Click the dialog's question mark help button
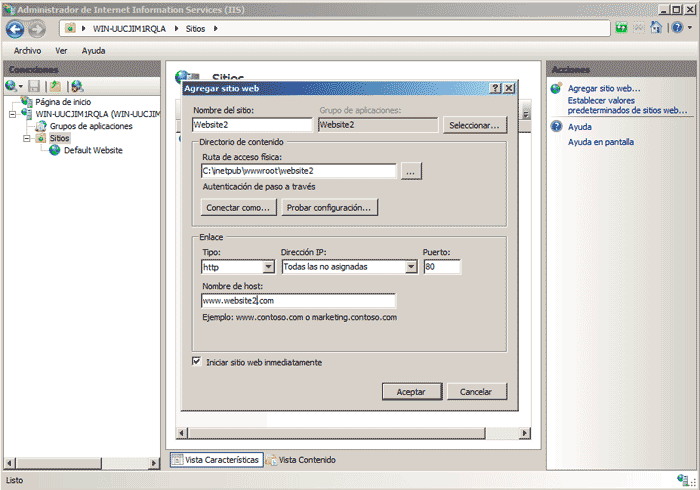 pos(496,88)
